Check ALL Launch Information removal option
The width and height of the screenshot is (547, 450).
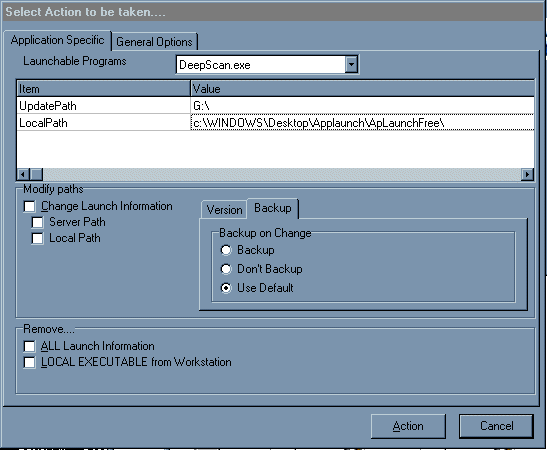coord(29,346)
